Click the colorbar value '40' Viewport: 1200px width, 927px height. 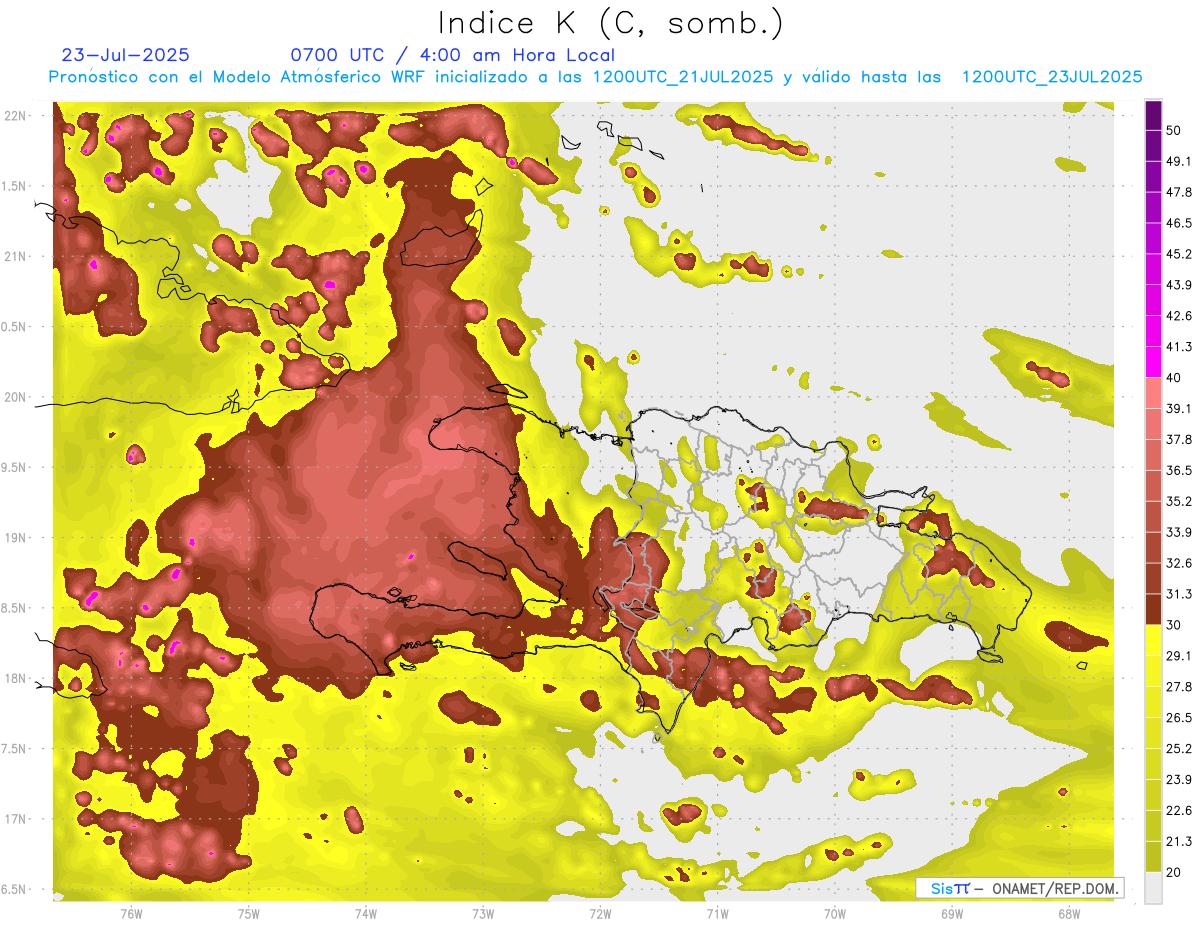(1175, 378)
